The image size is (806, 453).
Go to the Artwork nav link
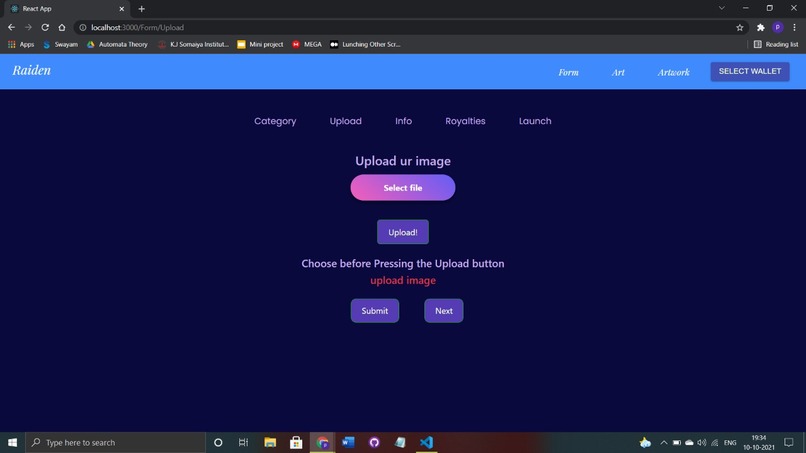[x=673, y=73]
